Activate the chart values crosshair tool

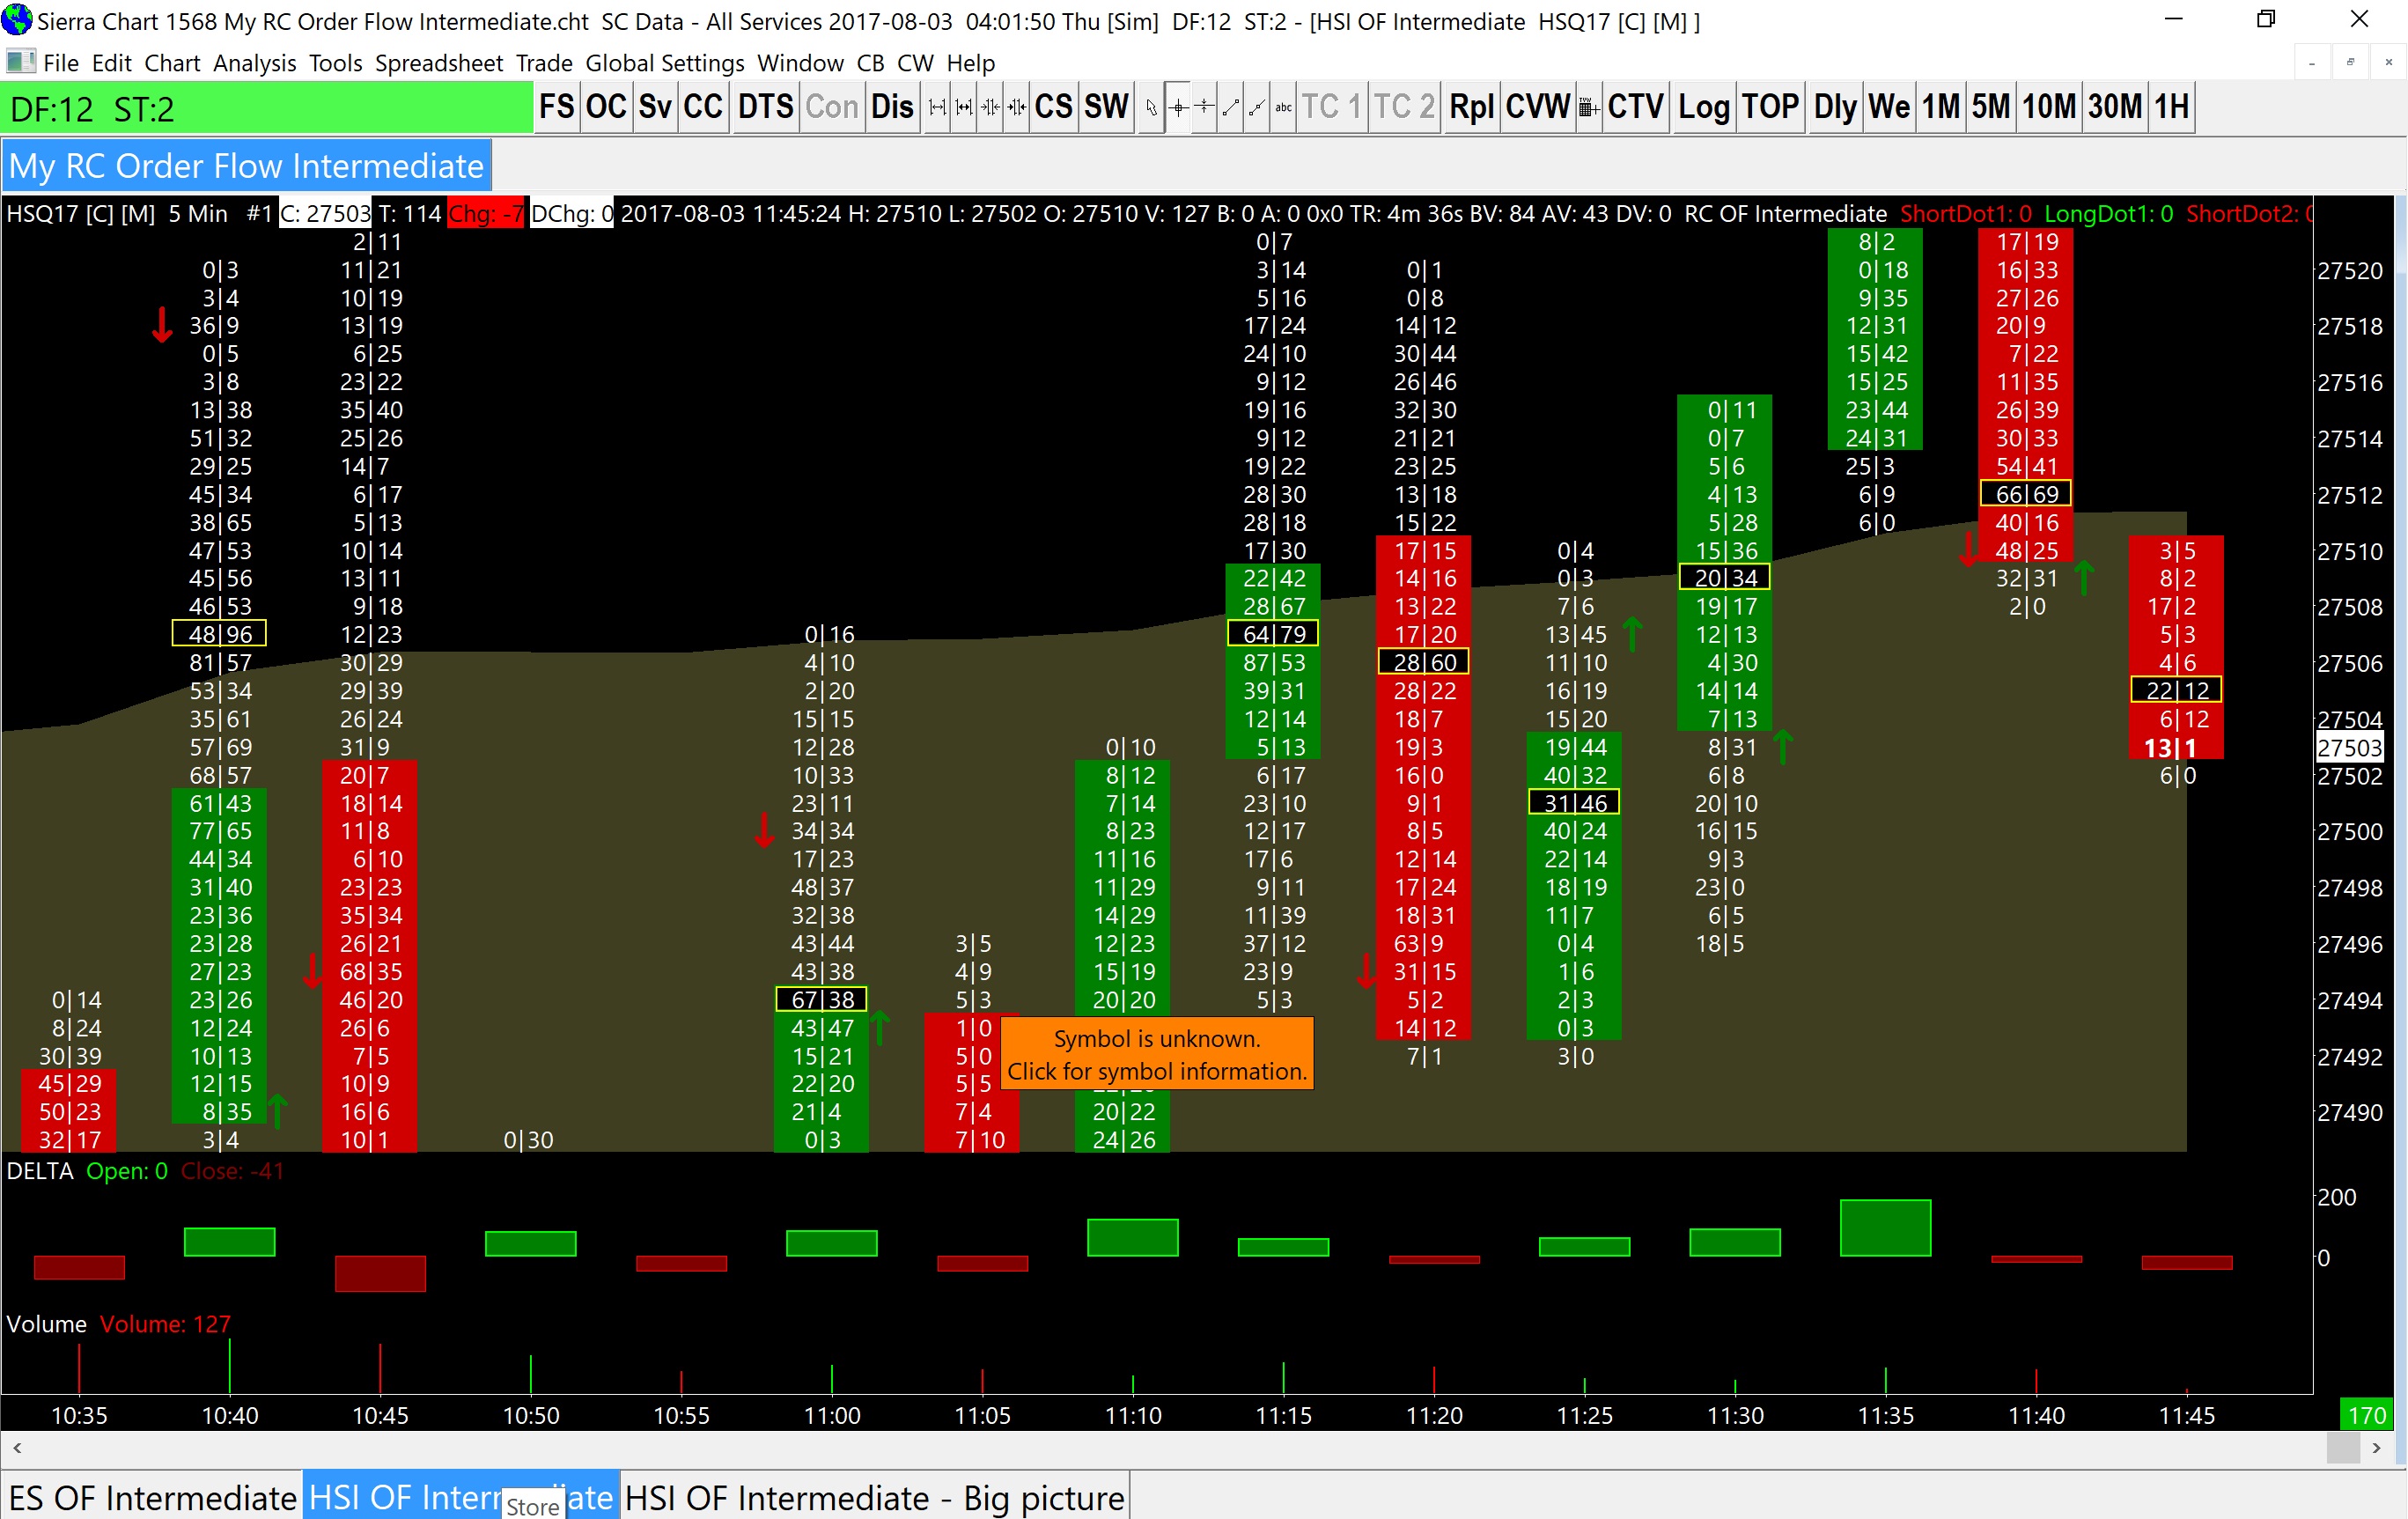[1178, 107]
